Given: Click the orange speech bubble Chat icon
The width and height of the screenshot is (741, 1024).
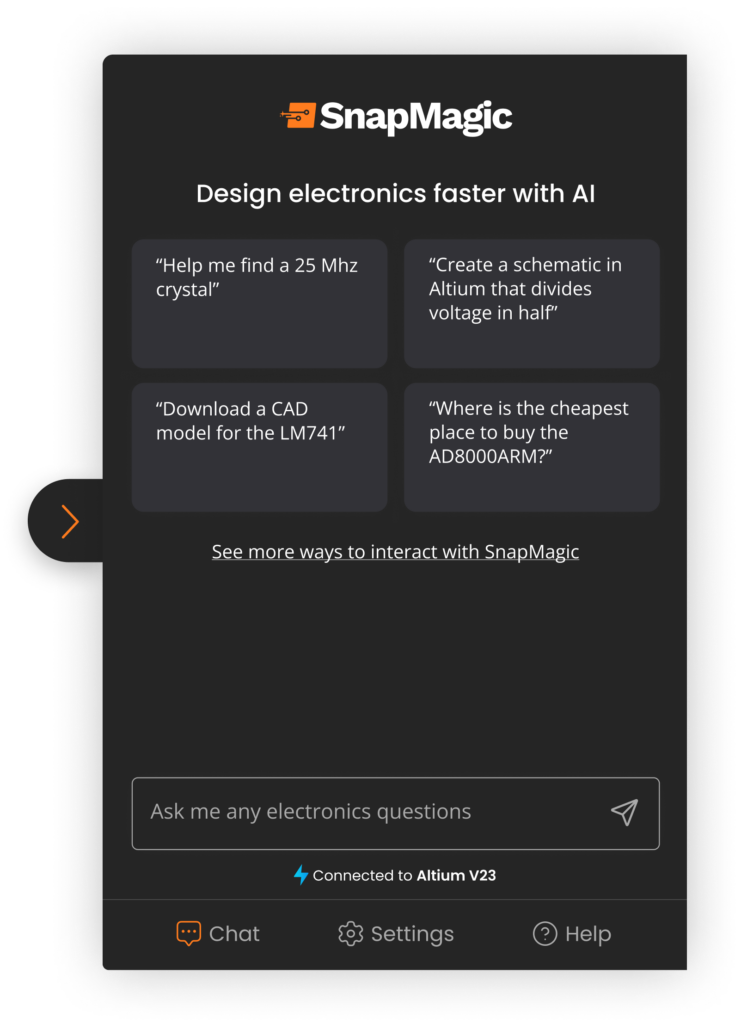Looking at the screenshot, I should (188, 933).
